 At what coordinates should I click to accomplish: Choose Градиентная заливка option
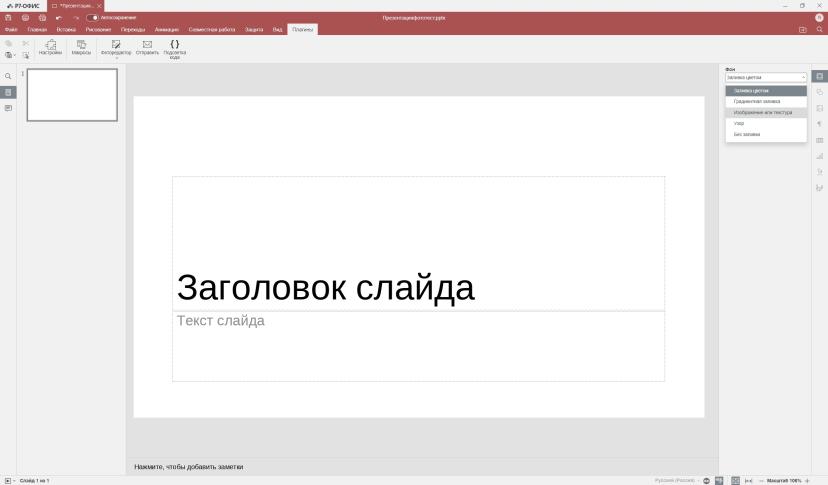point(766,101)
